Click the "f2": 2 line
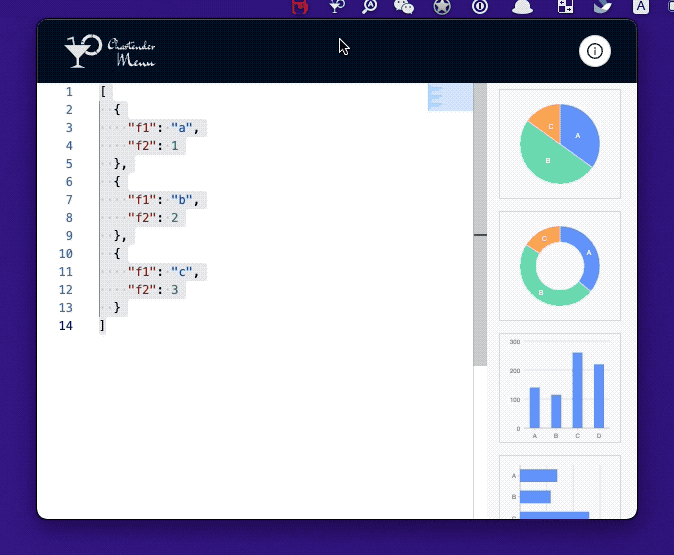Image resolution: width=674 pixels, height=555 pixels. (x=153, y=218)
